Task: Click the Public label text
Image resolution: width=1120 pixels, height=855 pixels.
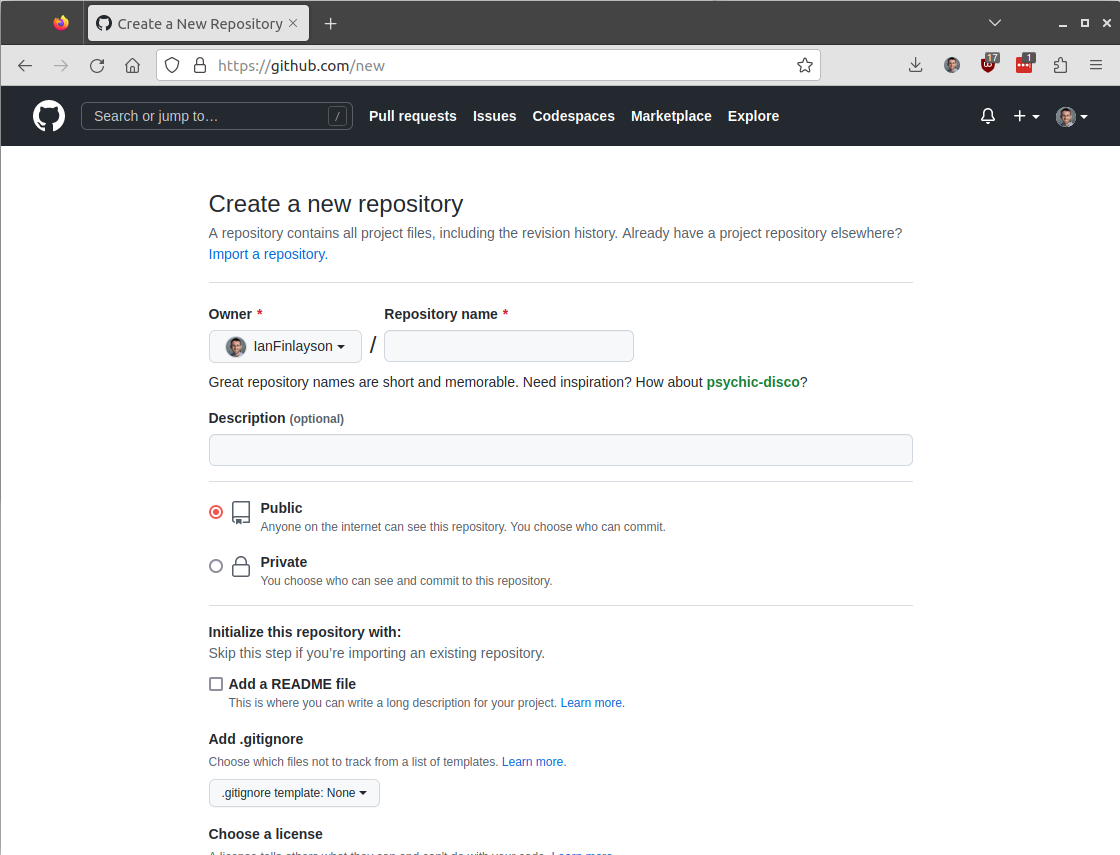Action: 281,508
